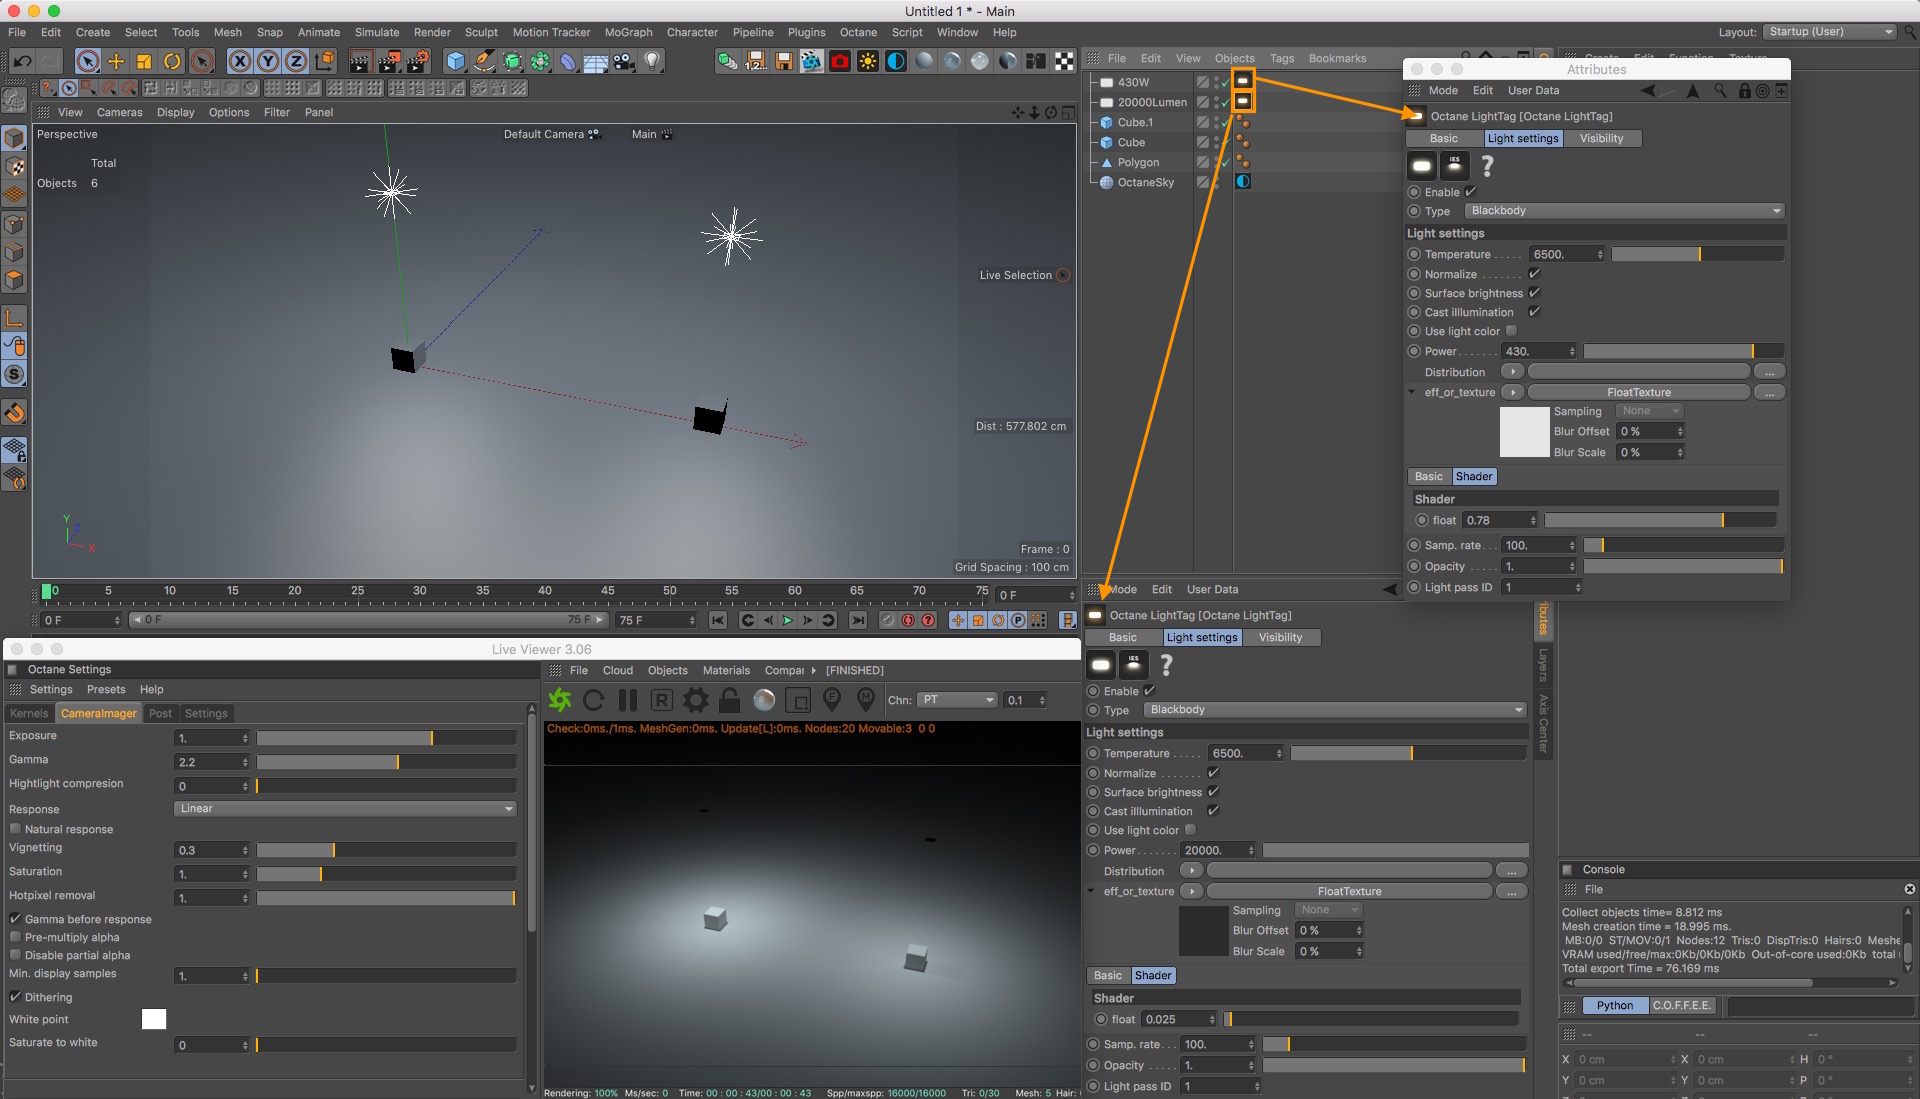This screenshot has width=1920, height=1099.
Task: Toggle Use light color in lower panel
Action: tap(1190, 830)
